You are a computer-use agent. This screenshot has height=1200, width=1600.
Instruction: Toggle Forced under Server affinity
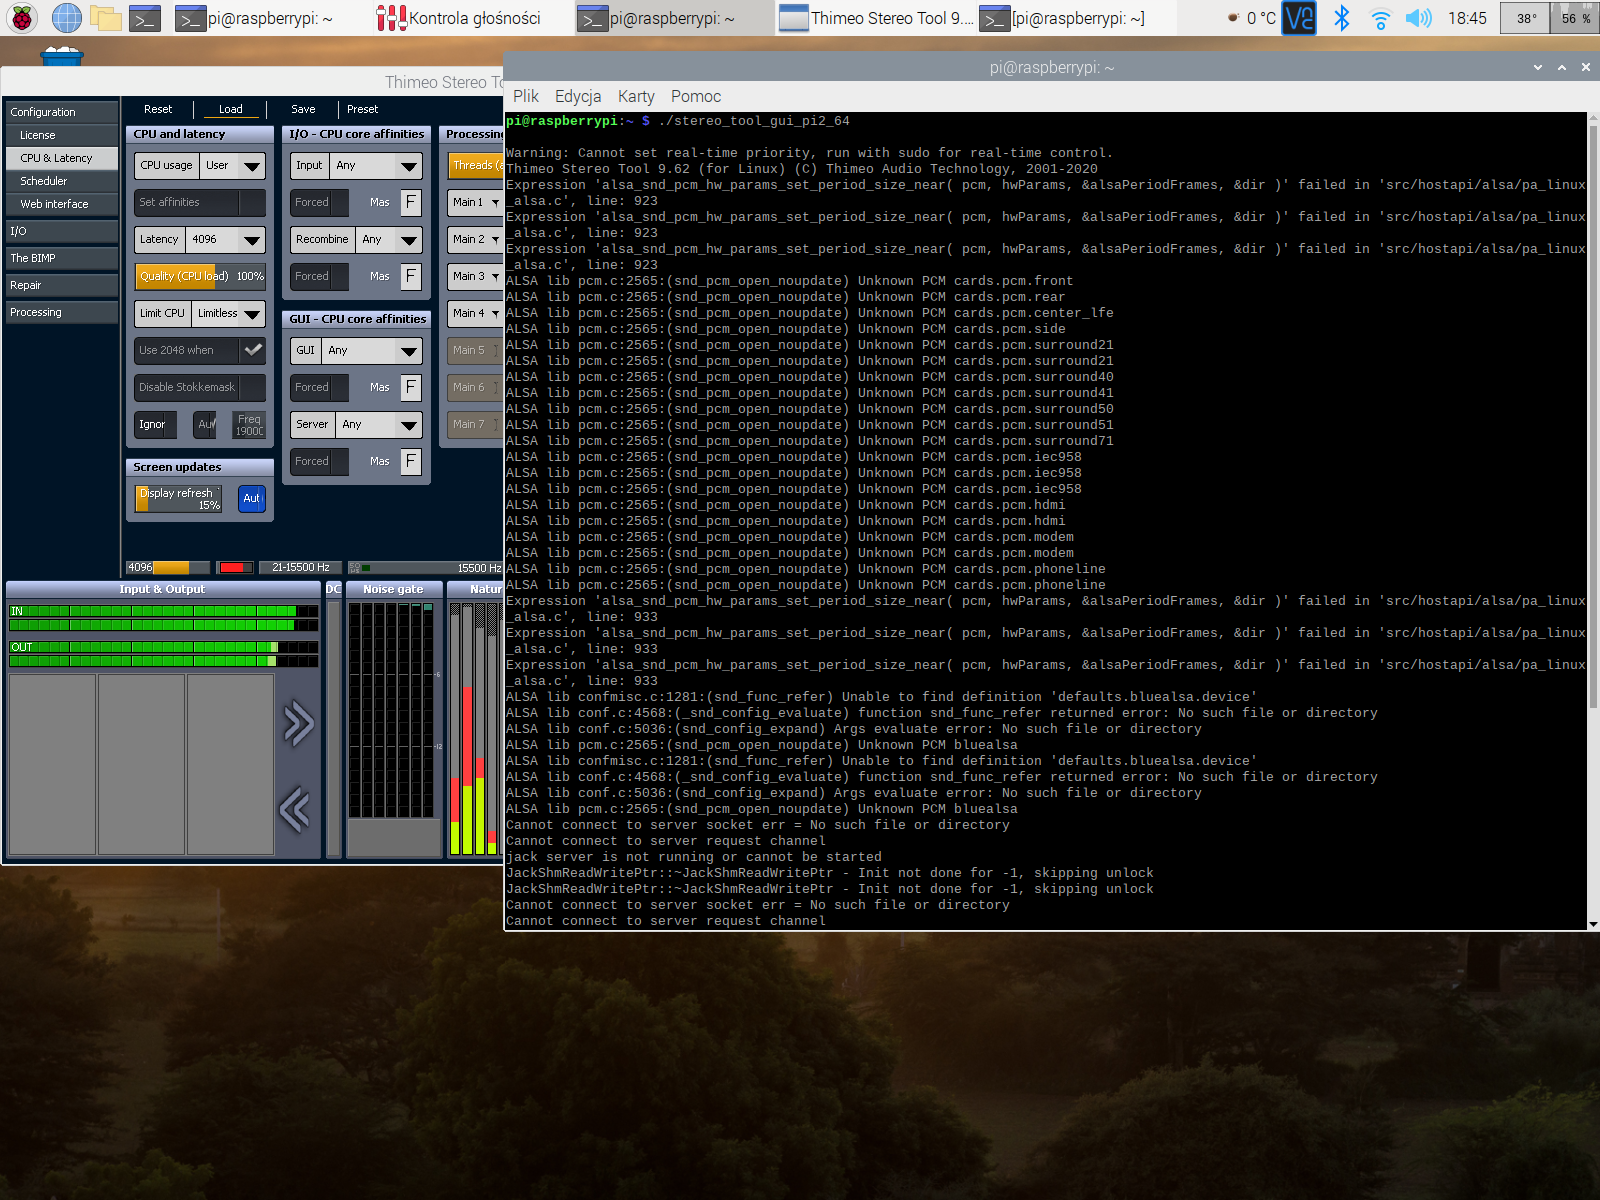click(320, 461)
